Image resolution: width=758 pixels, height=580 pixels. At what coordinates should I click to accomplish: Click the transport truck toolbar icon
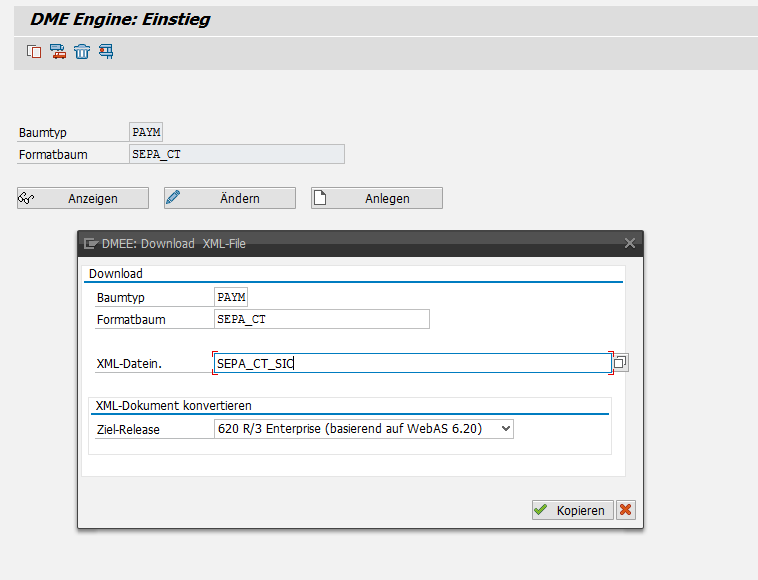58,52
